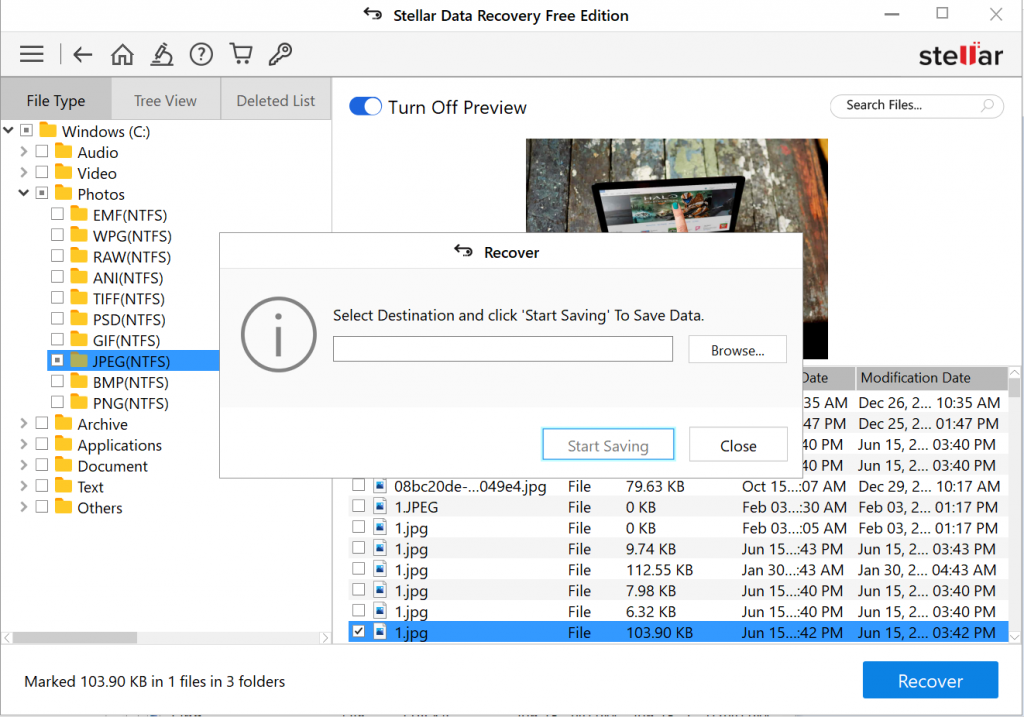The width and height of the screenshot is (1024, 717).
Task: Select the JPEG(NTFS) tree item
Action: [131, 361]
